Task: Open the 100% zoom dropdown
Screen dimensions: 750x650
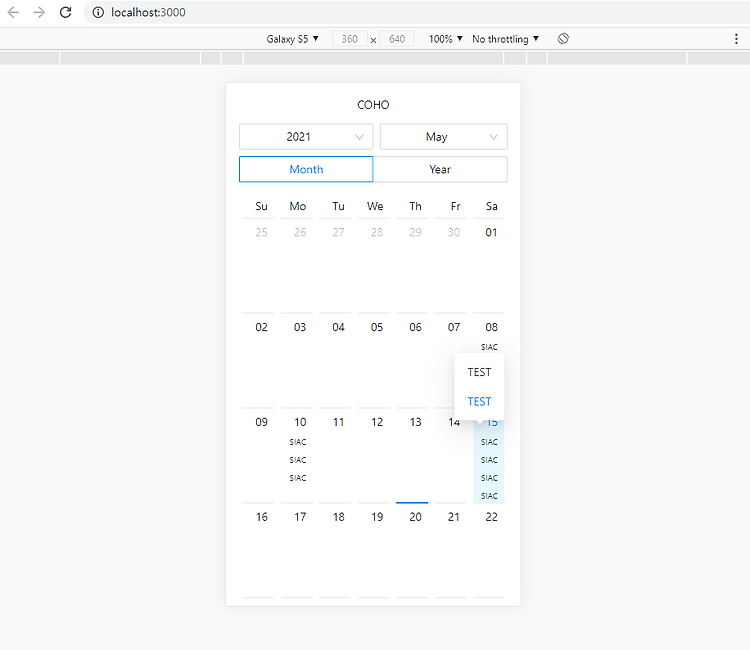Action: coord(445,39)
